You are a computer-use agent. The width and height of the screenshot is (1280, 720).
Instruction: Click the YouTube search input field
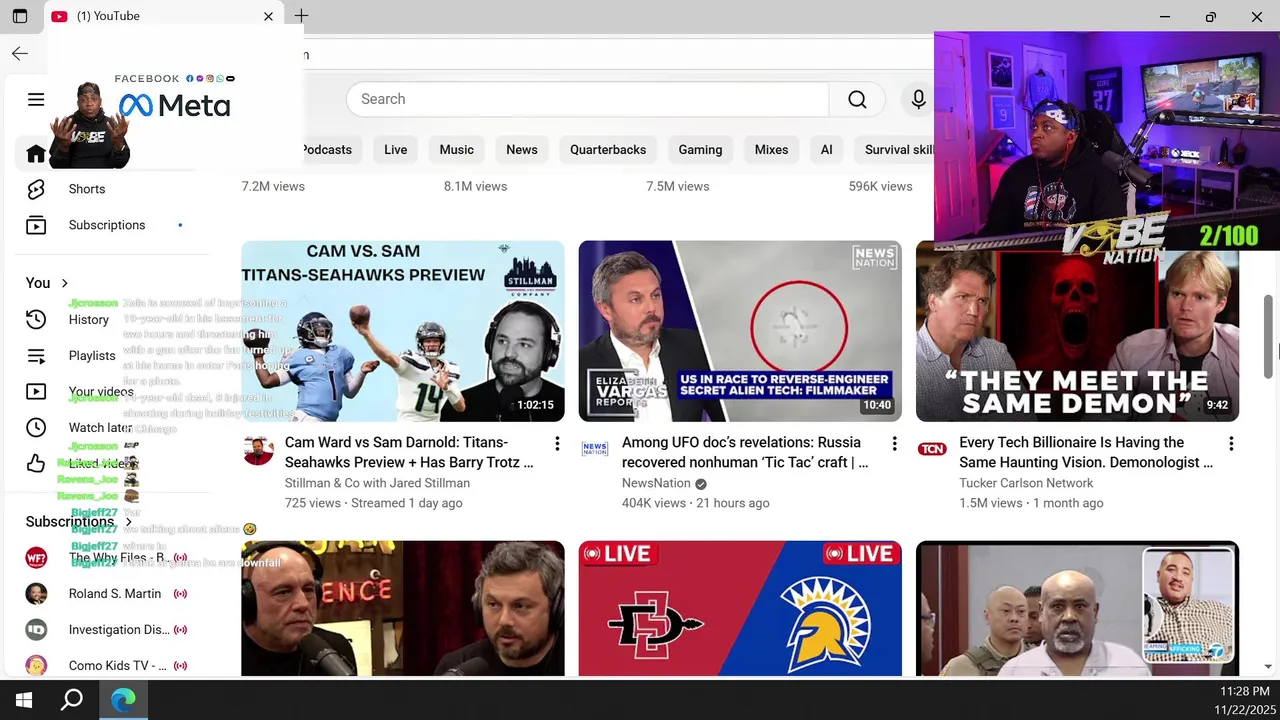pos(588,99)
